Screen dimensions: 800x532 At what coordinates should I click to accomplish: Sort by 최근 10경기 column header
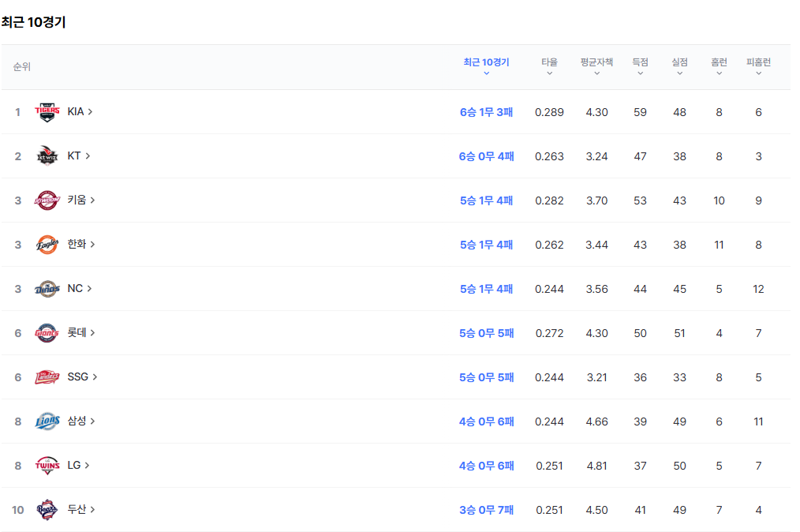pyautogui.click(x=486, y=66)
